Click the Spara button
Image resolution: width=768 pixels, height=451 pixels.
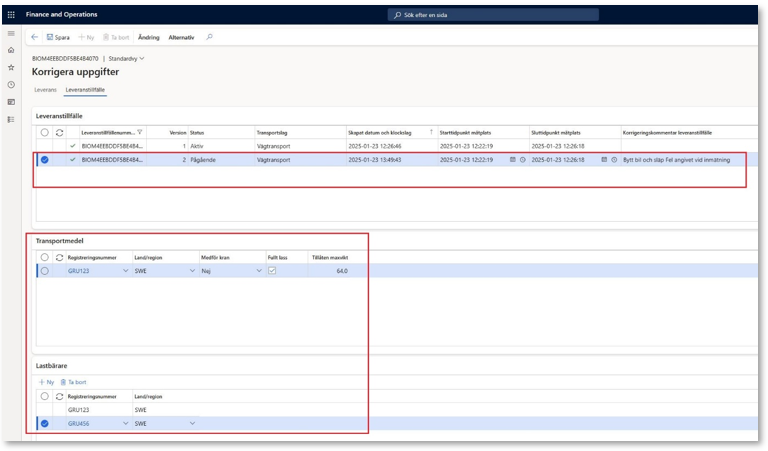click(59, 37)
